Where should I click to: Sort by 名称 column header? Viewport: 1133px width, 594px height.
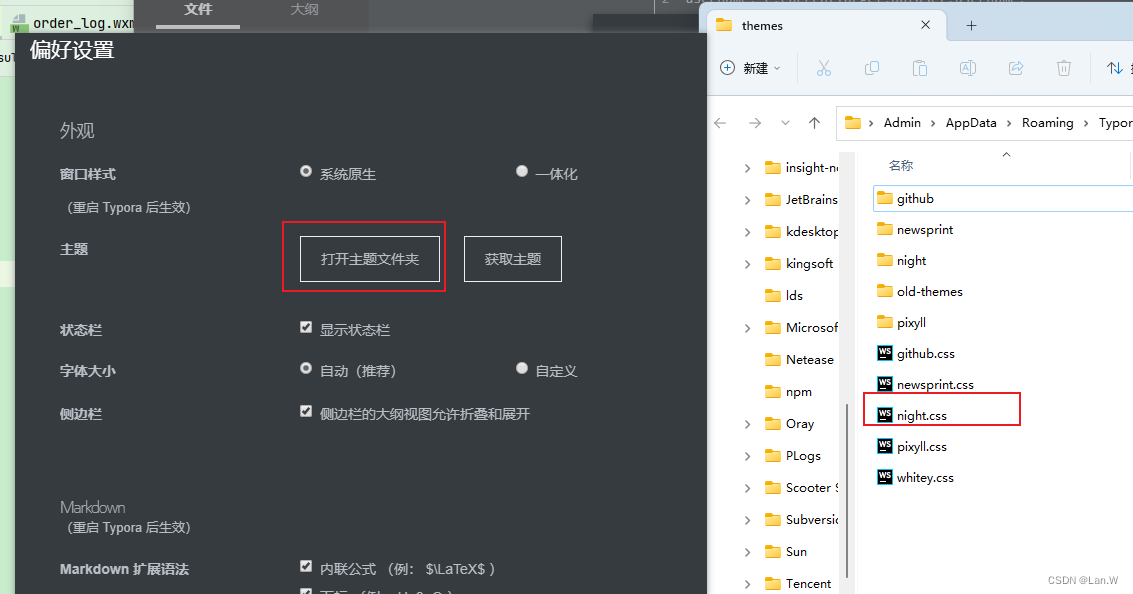(900, 166)
